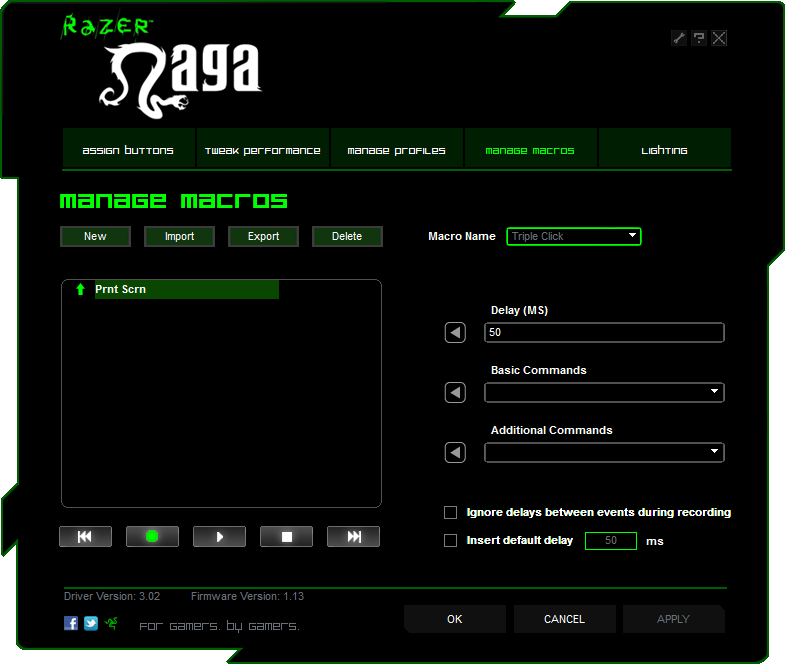Close the Razer Naga window
The image size is (785, 664).
[719, 38]
